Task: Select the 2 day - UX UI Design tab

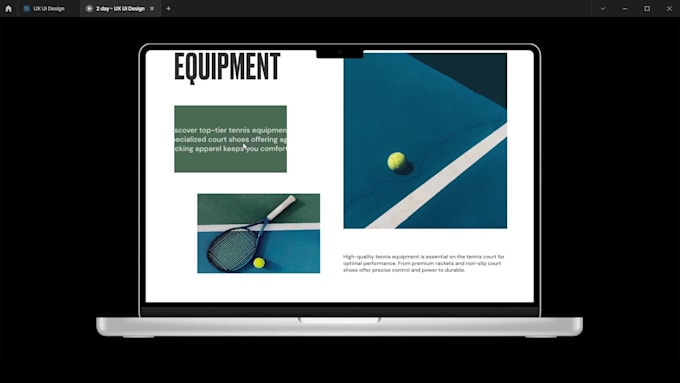Action: pos(121,8)
